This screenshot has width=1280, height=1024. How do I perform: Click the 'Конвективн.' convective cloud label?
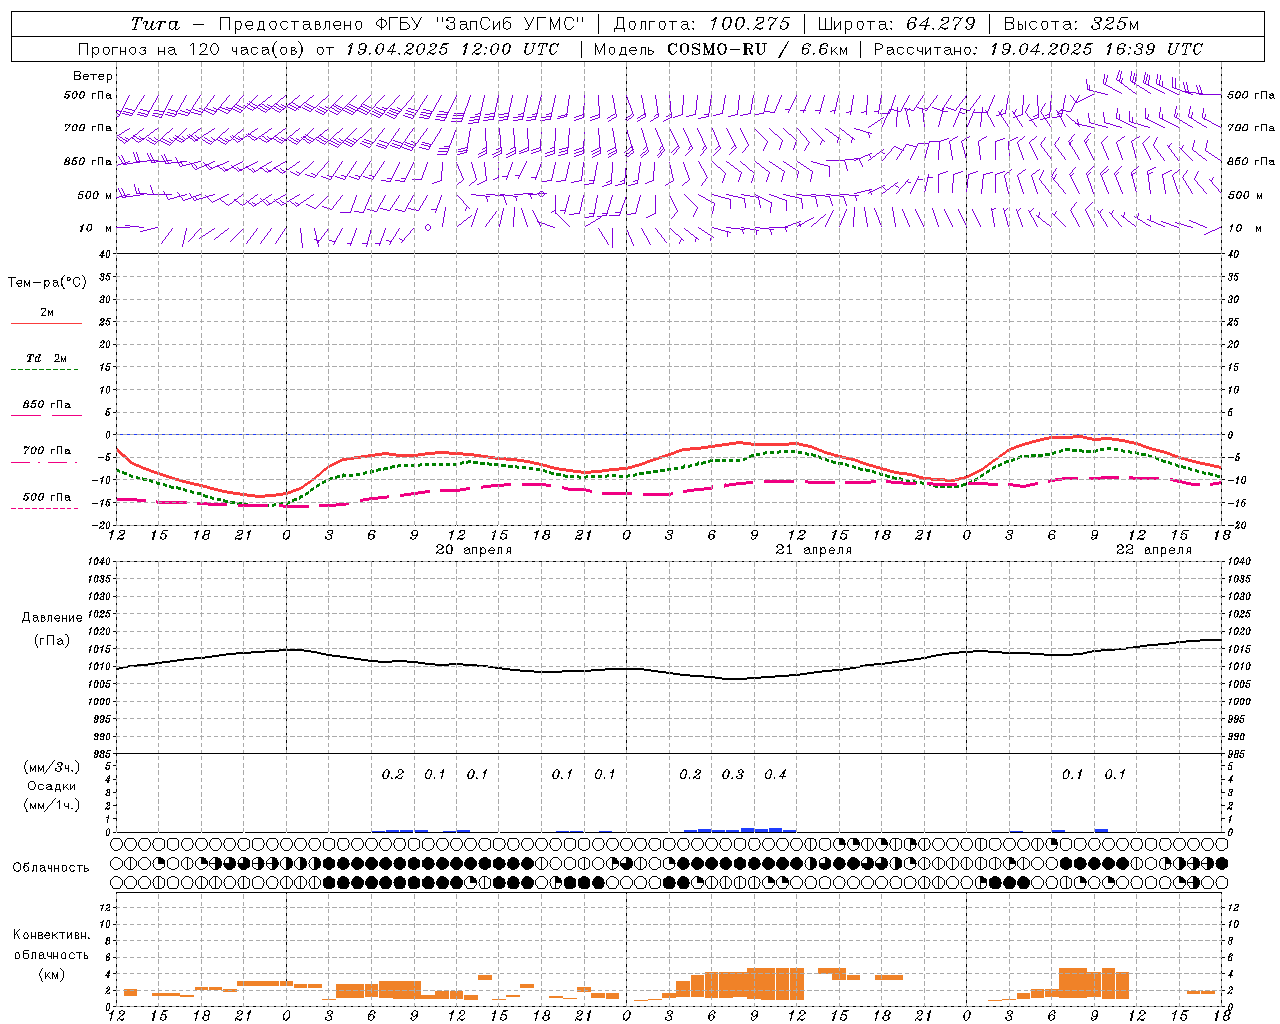51,935
